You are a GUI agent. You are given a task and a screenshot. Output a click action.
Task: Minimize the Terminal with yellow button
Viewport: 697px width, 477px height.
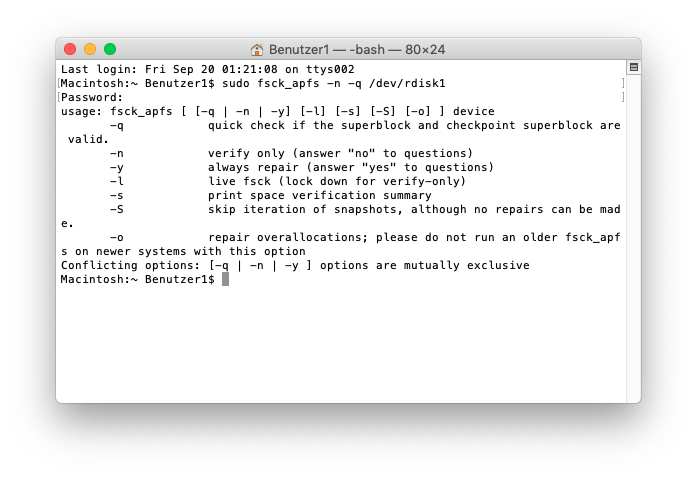click(x=90, y=49)
